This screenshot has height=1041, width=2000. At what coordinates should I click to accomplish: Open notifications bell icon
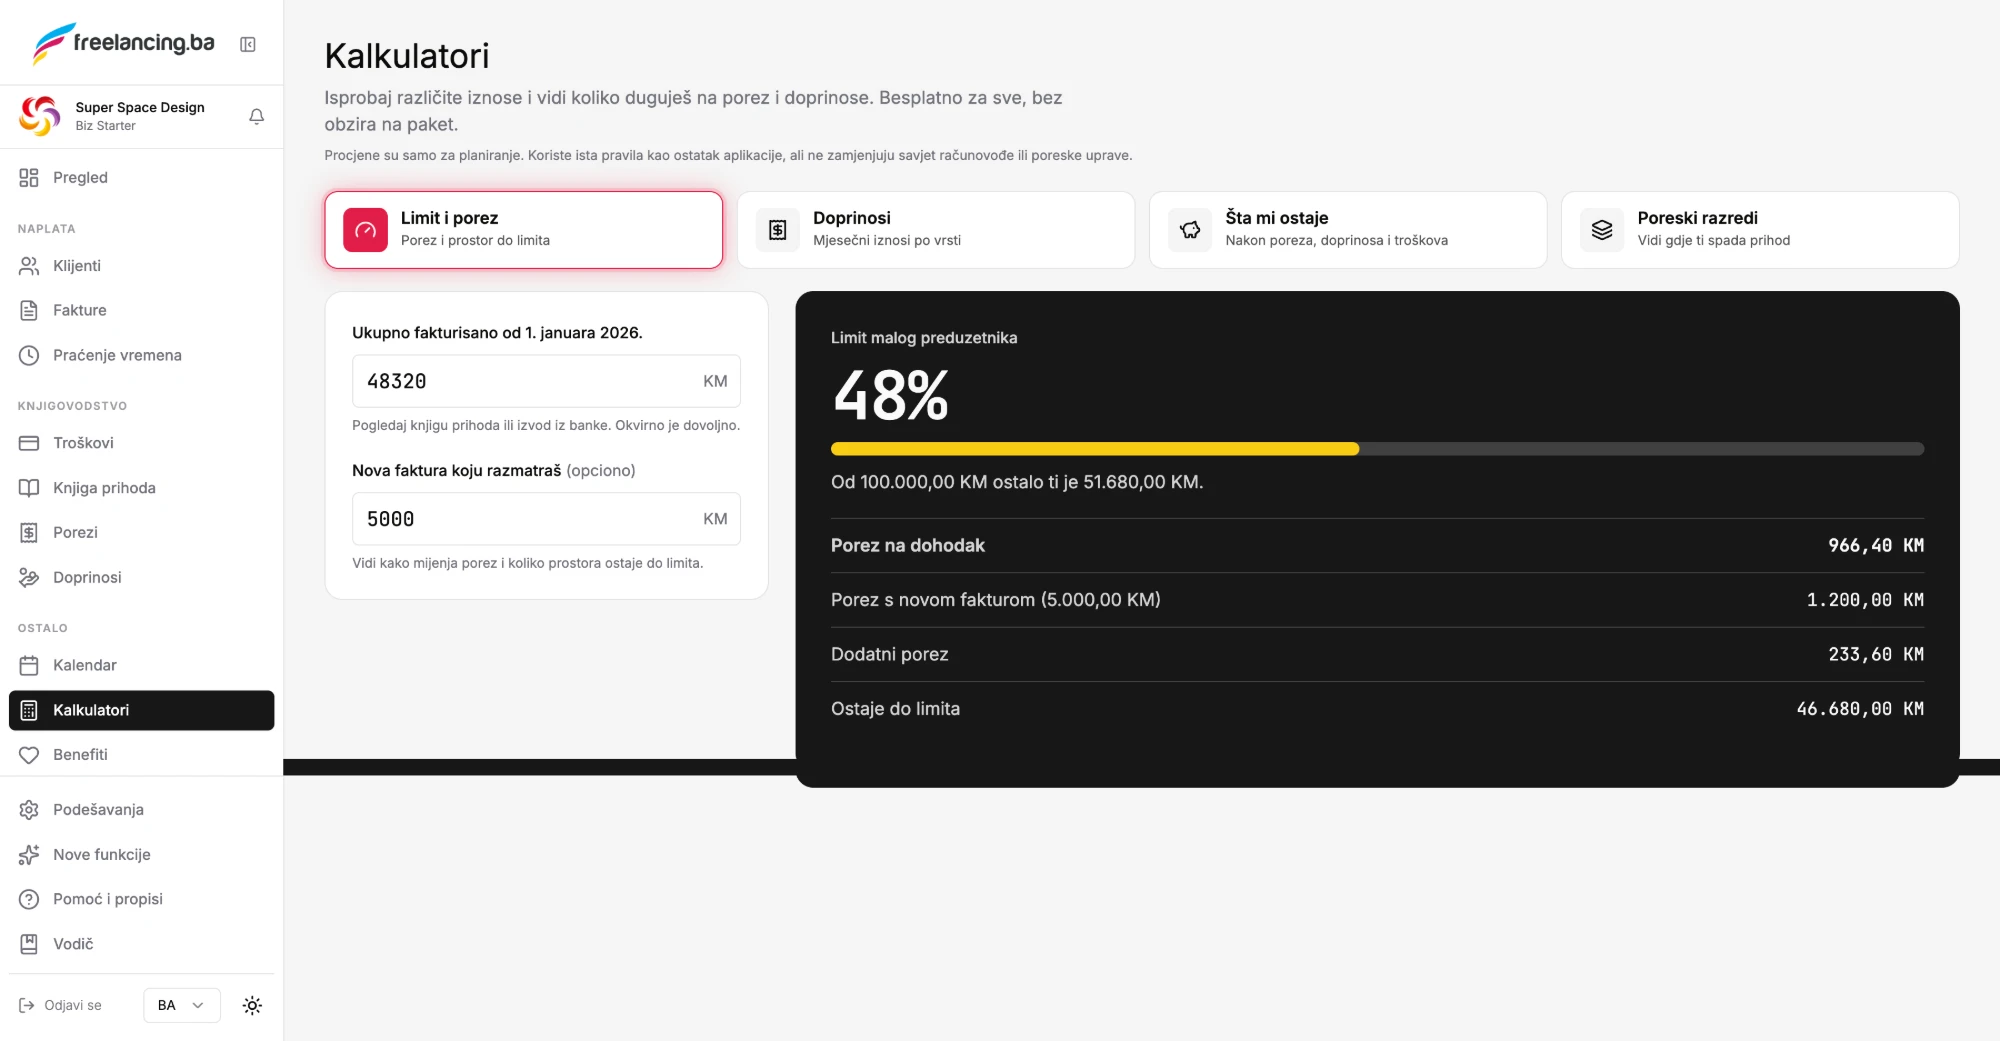[256, 116]
